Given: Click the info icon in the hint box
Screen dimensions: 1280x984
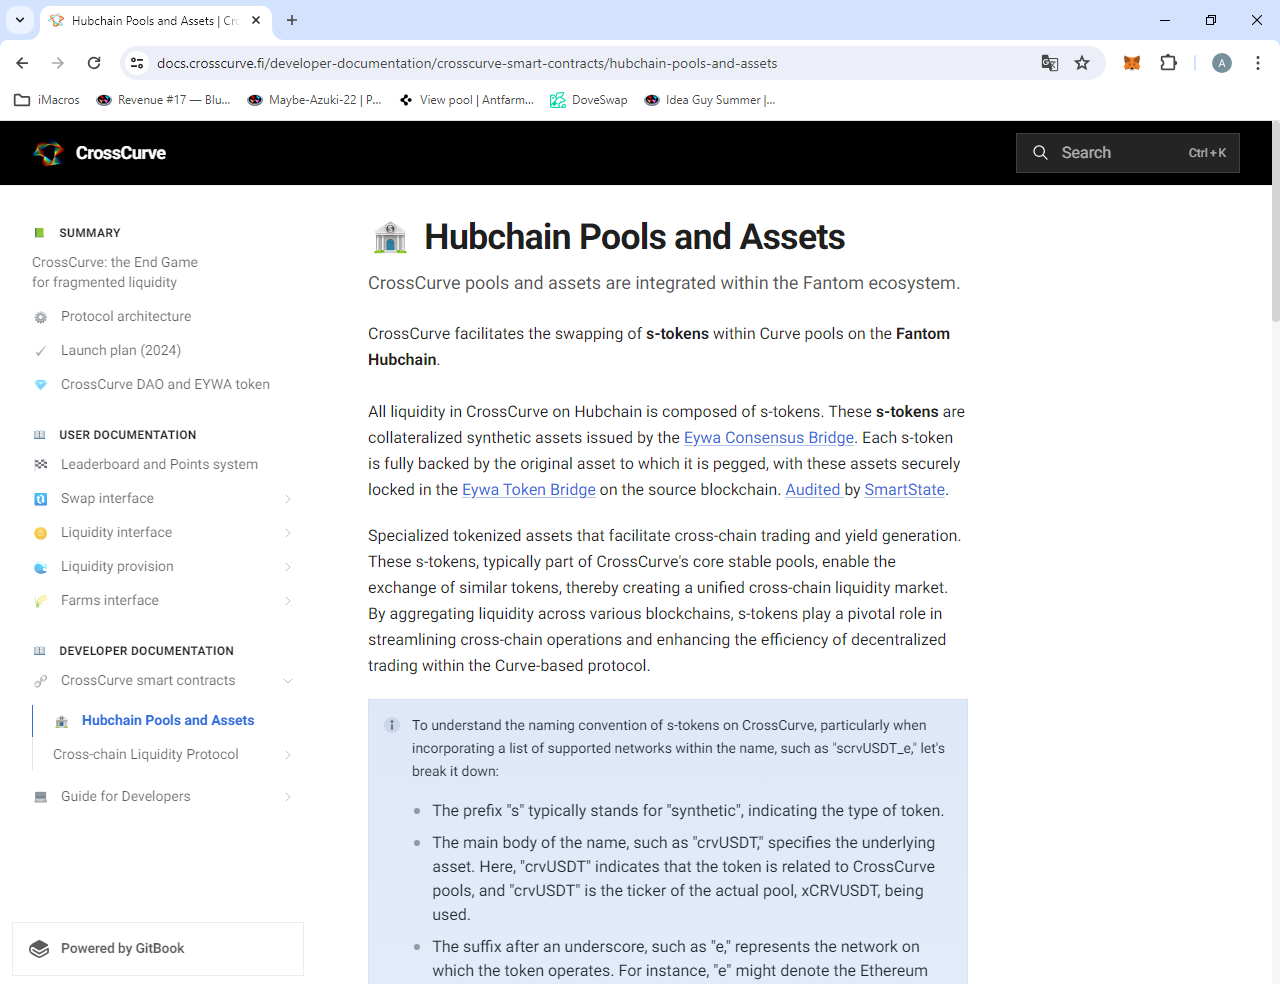Looking at the screenshot, I should click(392, 725).
